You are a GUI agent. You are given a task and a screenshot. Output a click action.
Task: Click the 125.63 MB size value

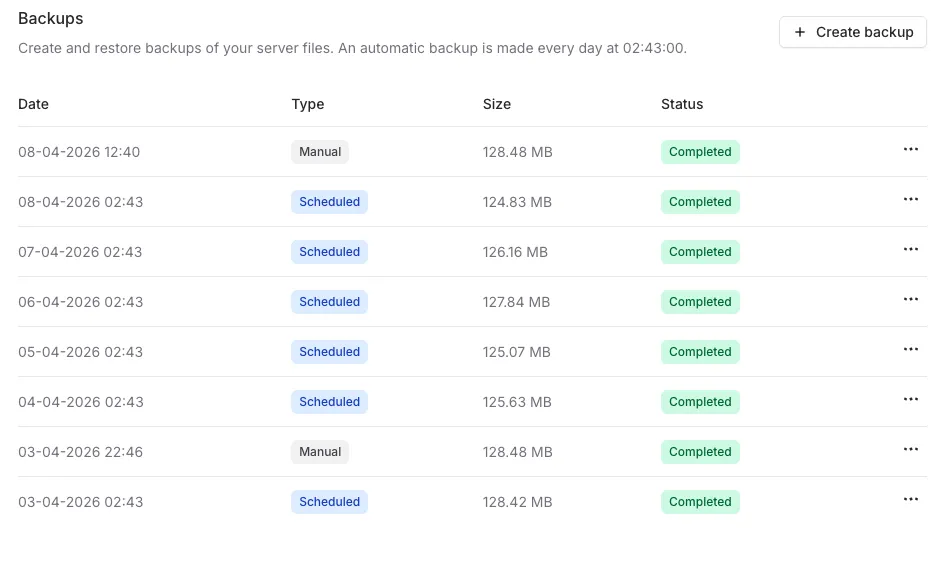coord(517,402)
